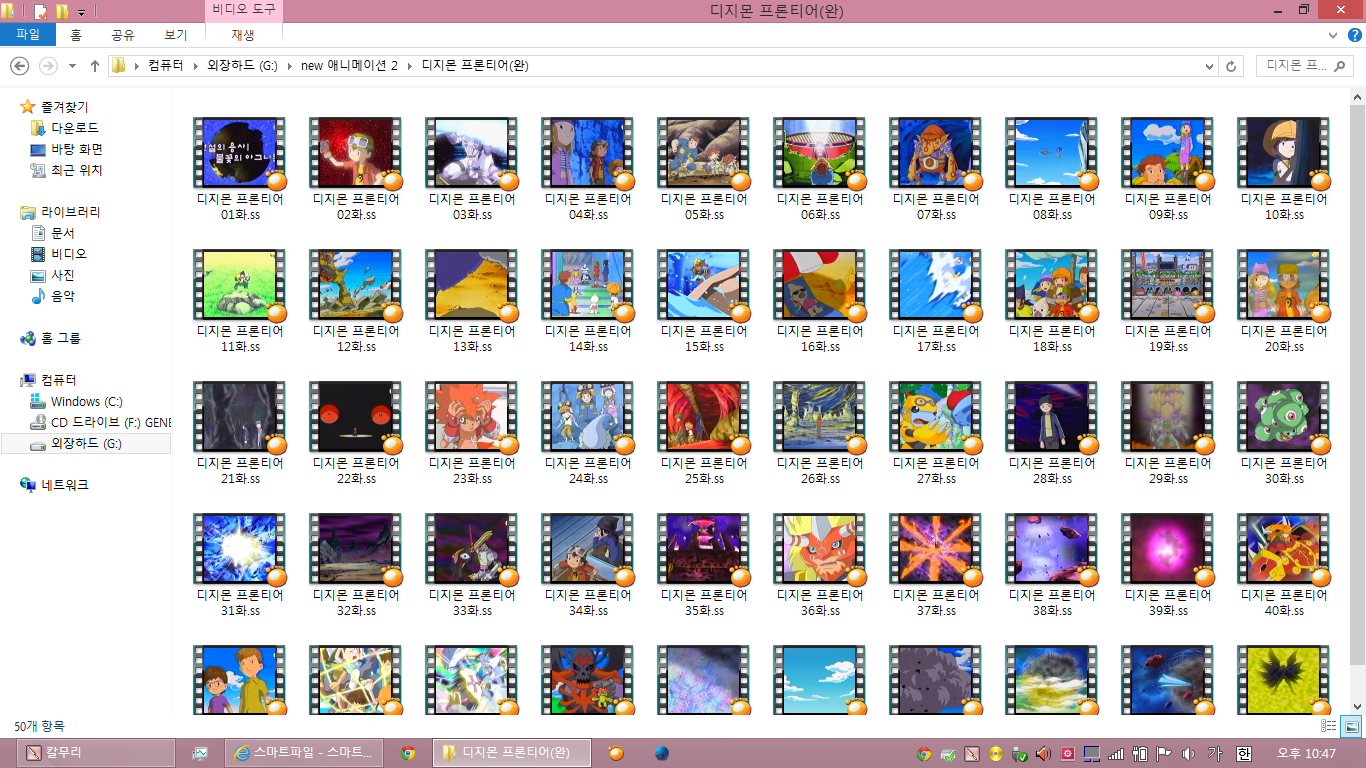Click the file list vertical scrollbar thumb
The height and width of the screenshot is (768, 1366).
tap(1357, 385)
